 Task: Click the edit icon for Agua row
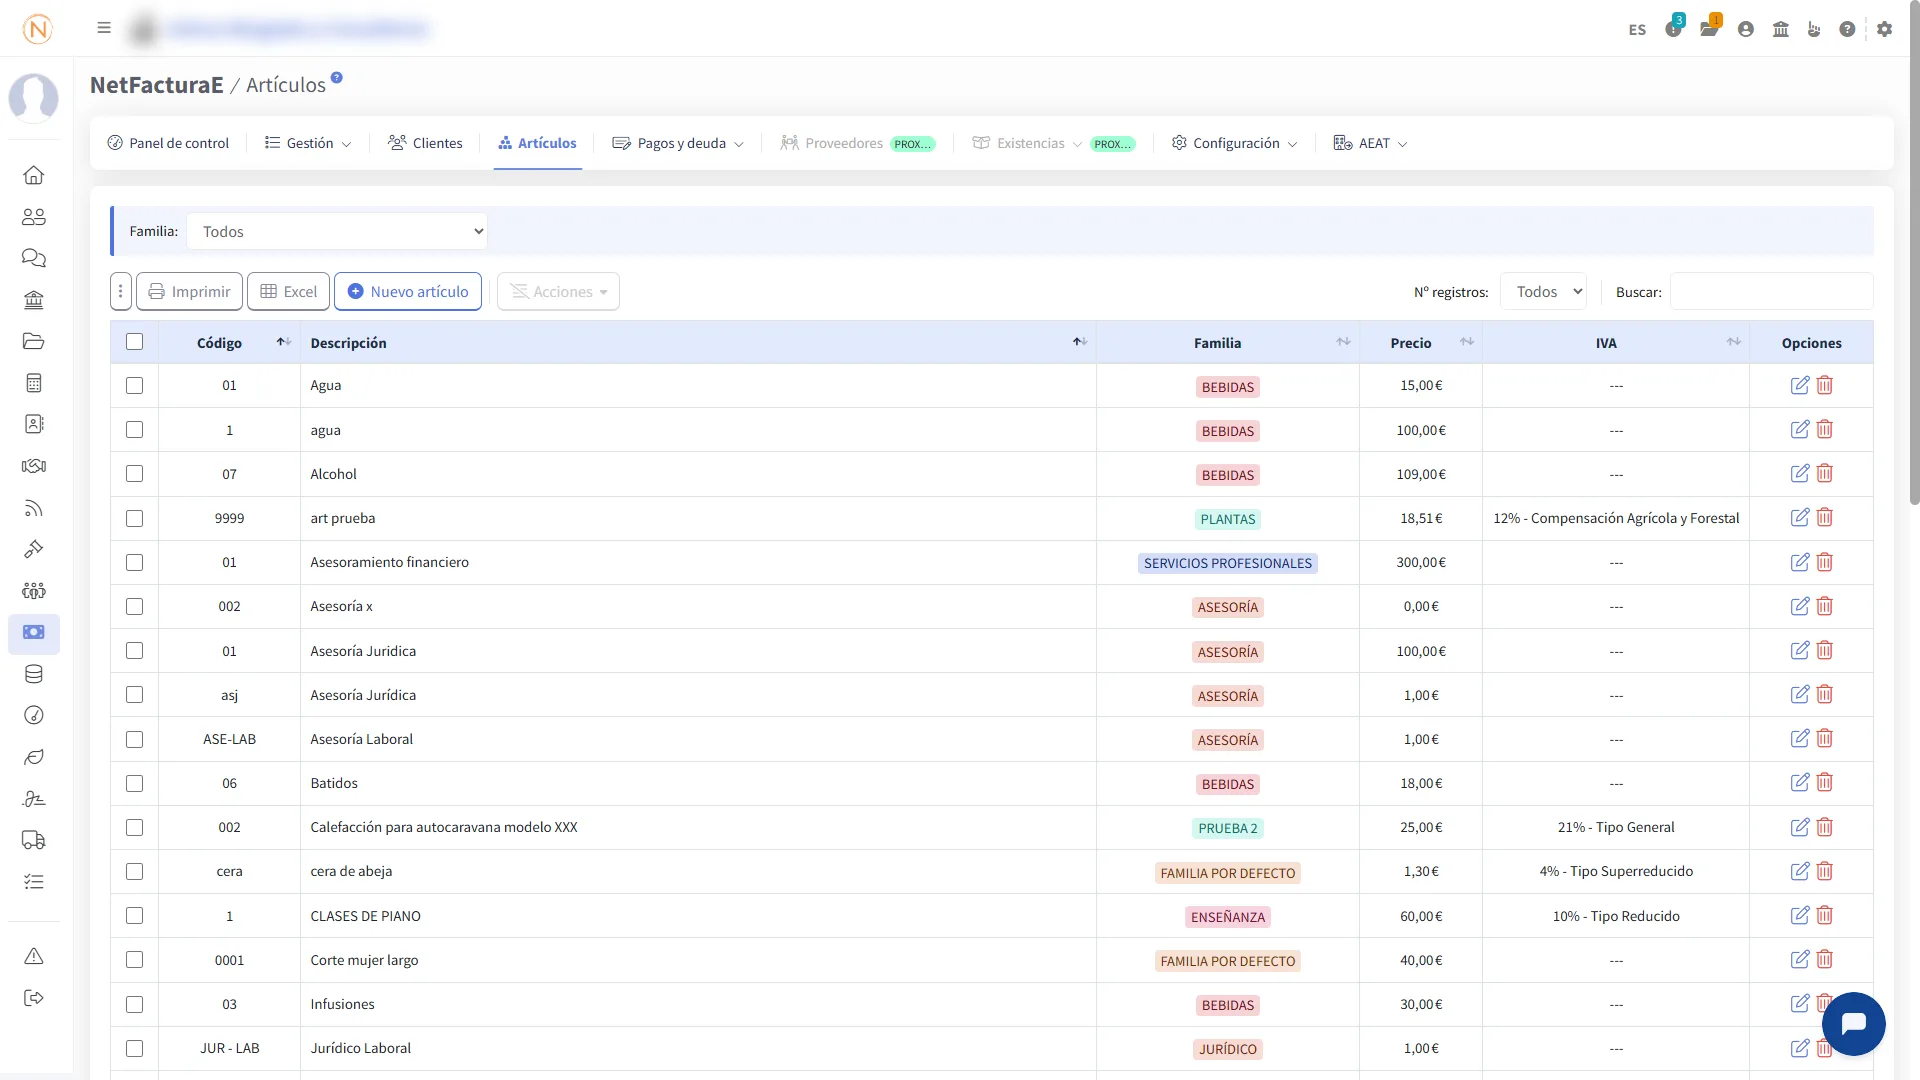click(1799, 385)
